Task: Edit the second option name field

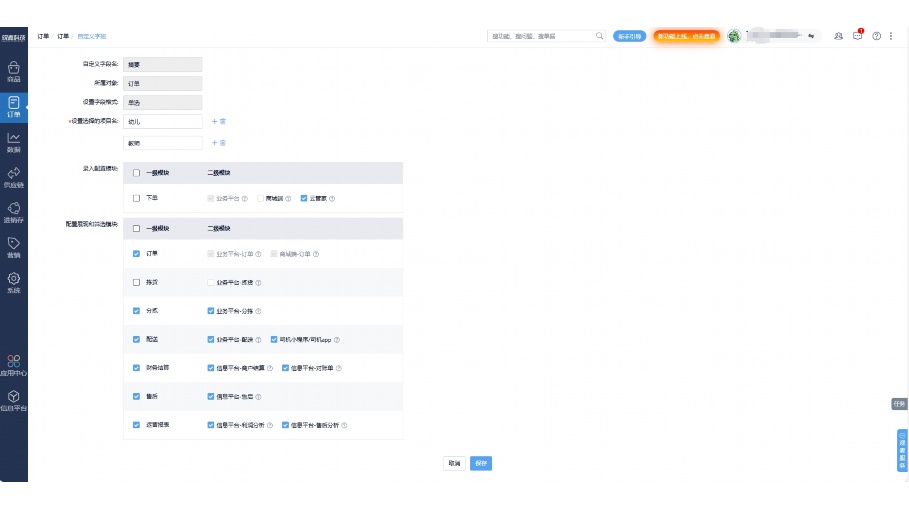Action: click(163, 143)
